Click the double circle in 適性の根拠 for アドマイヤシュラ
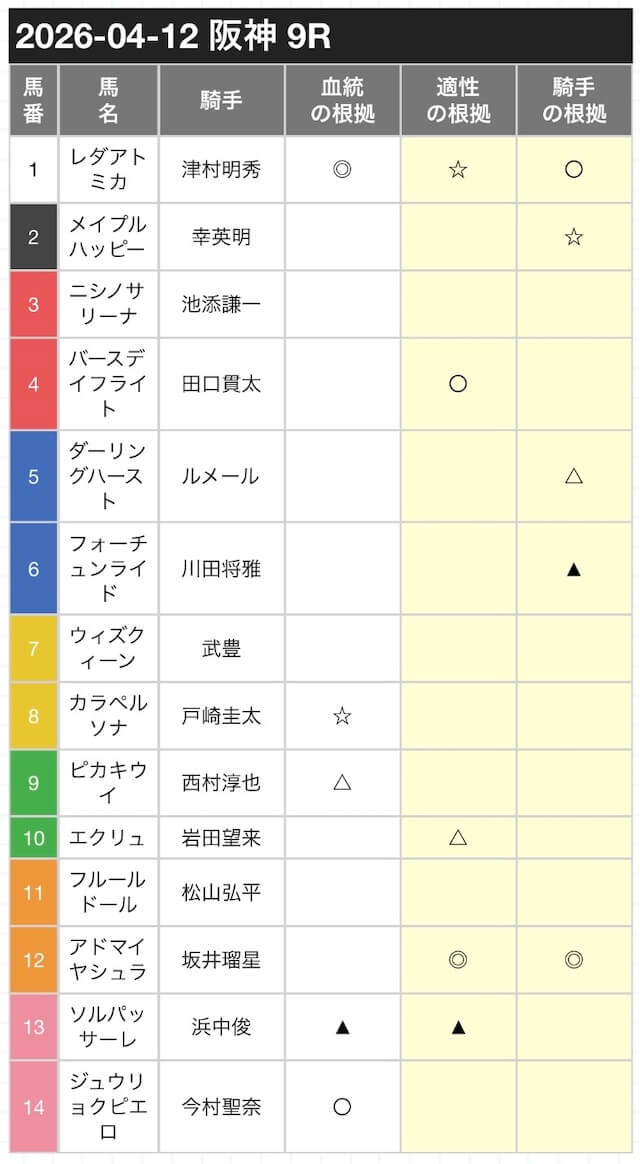 (458, 960)
